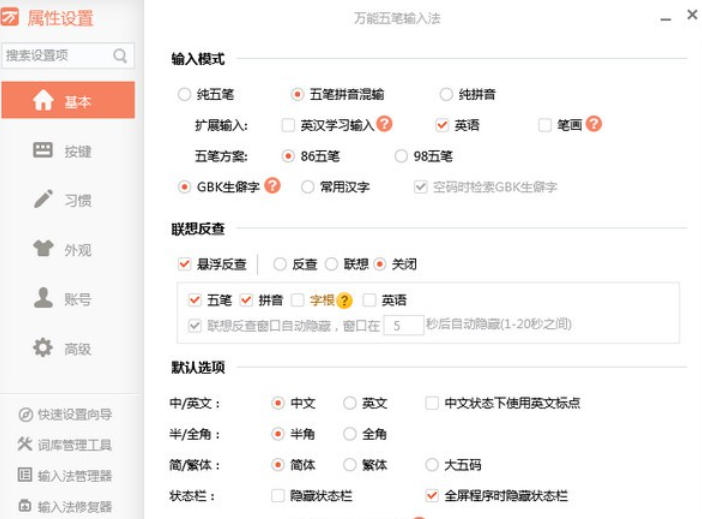The image size is (702, 519).
Task: Click the person icon for 账号
Action: [x=43, y=298]
